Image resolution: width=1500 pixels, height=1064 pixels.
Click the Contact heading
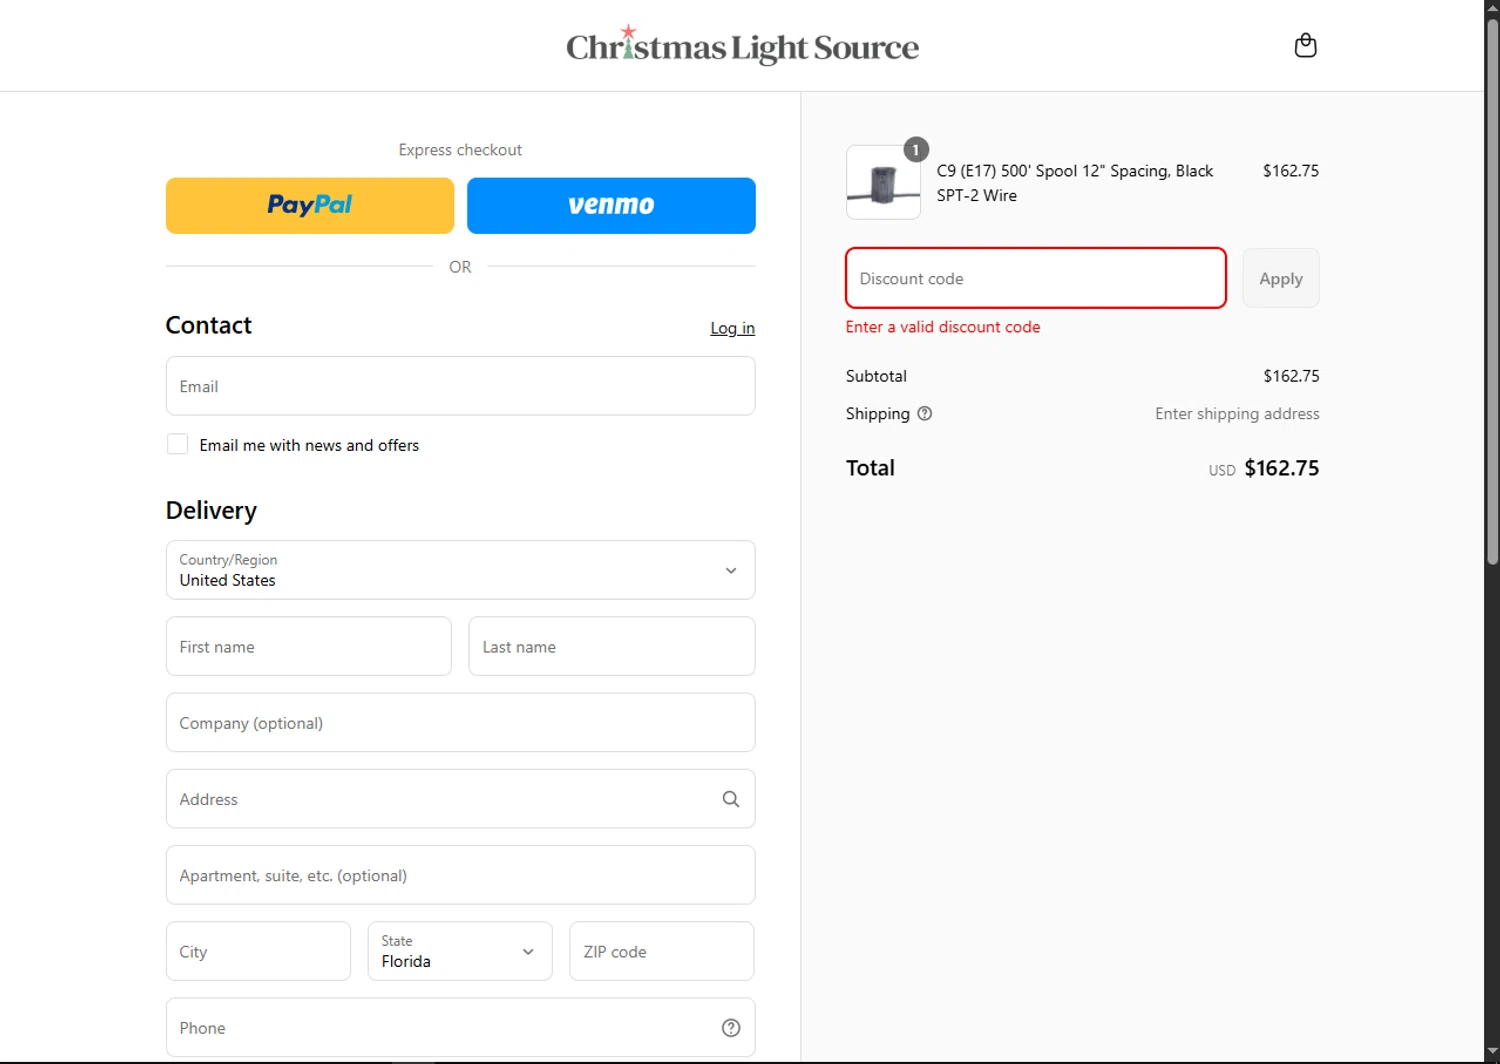pos(208,325)
